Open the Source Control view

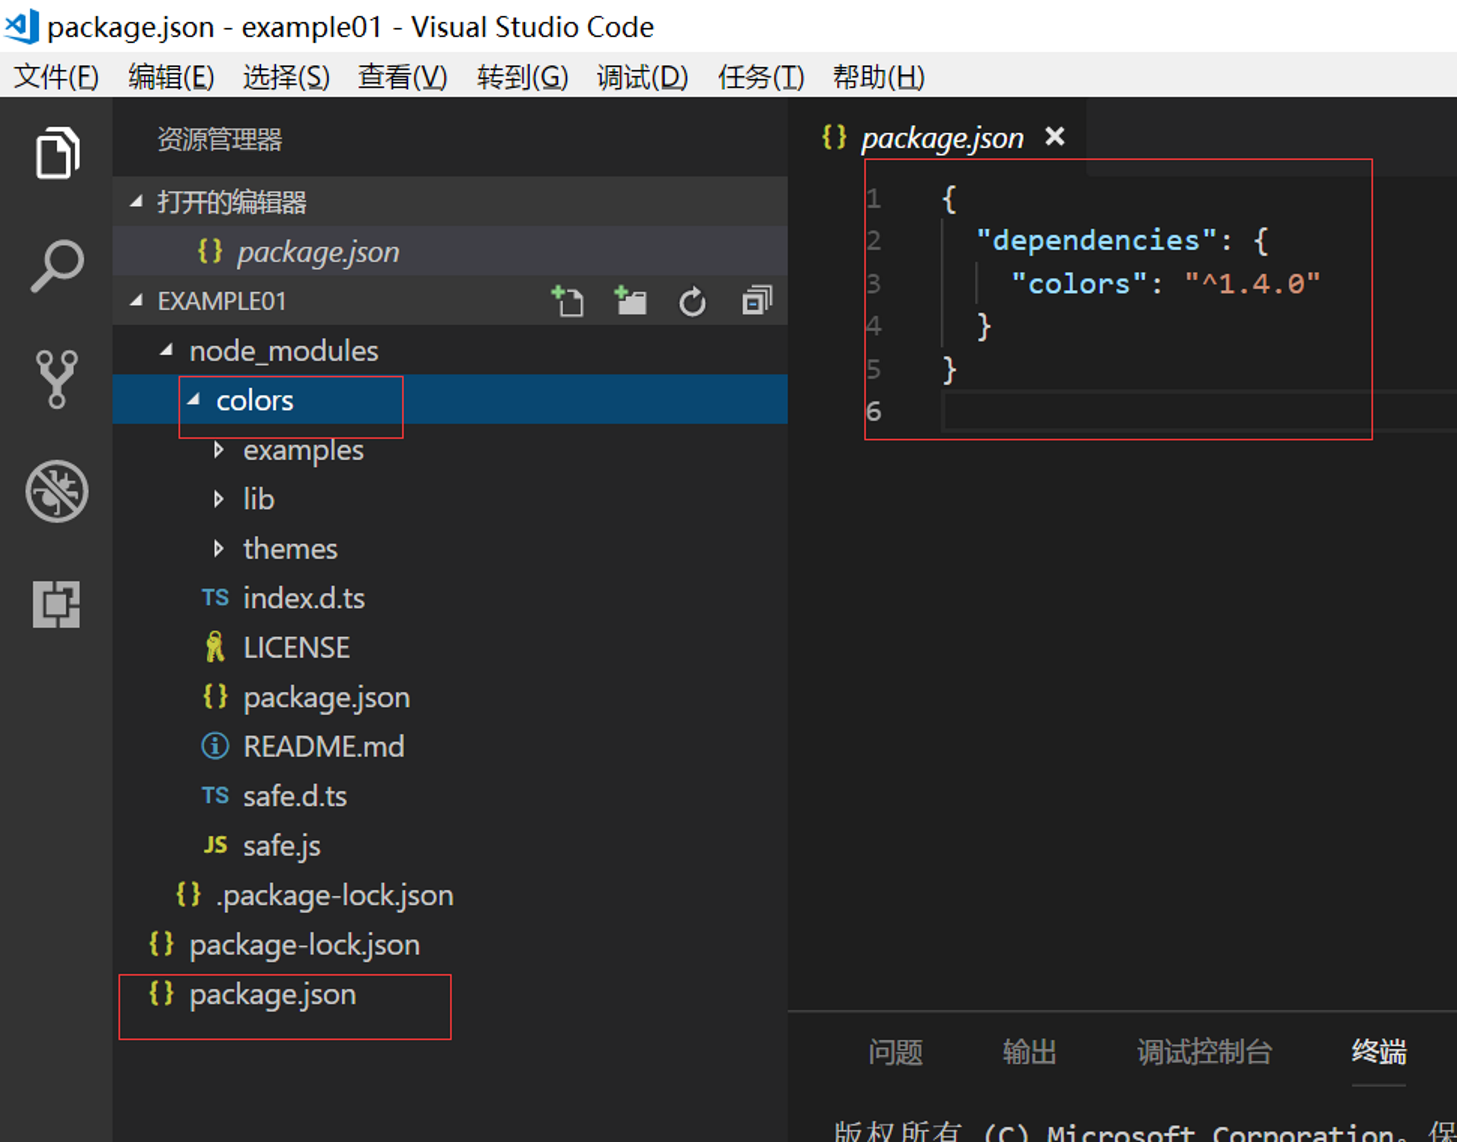coord(57,379)
